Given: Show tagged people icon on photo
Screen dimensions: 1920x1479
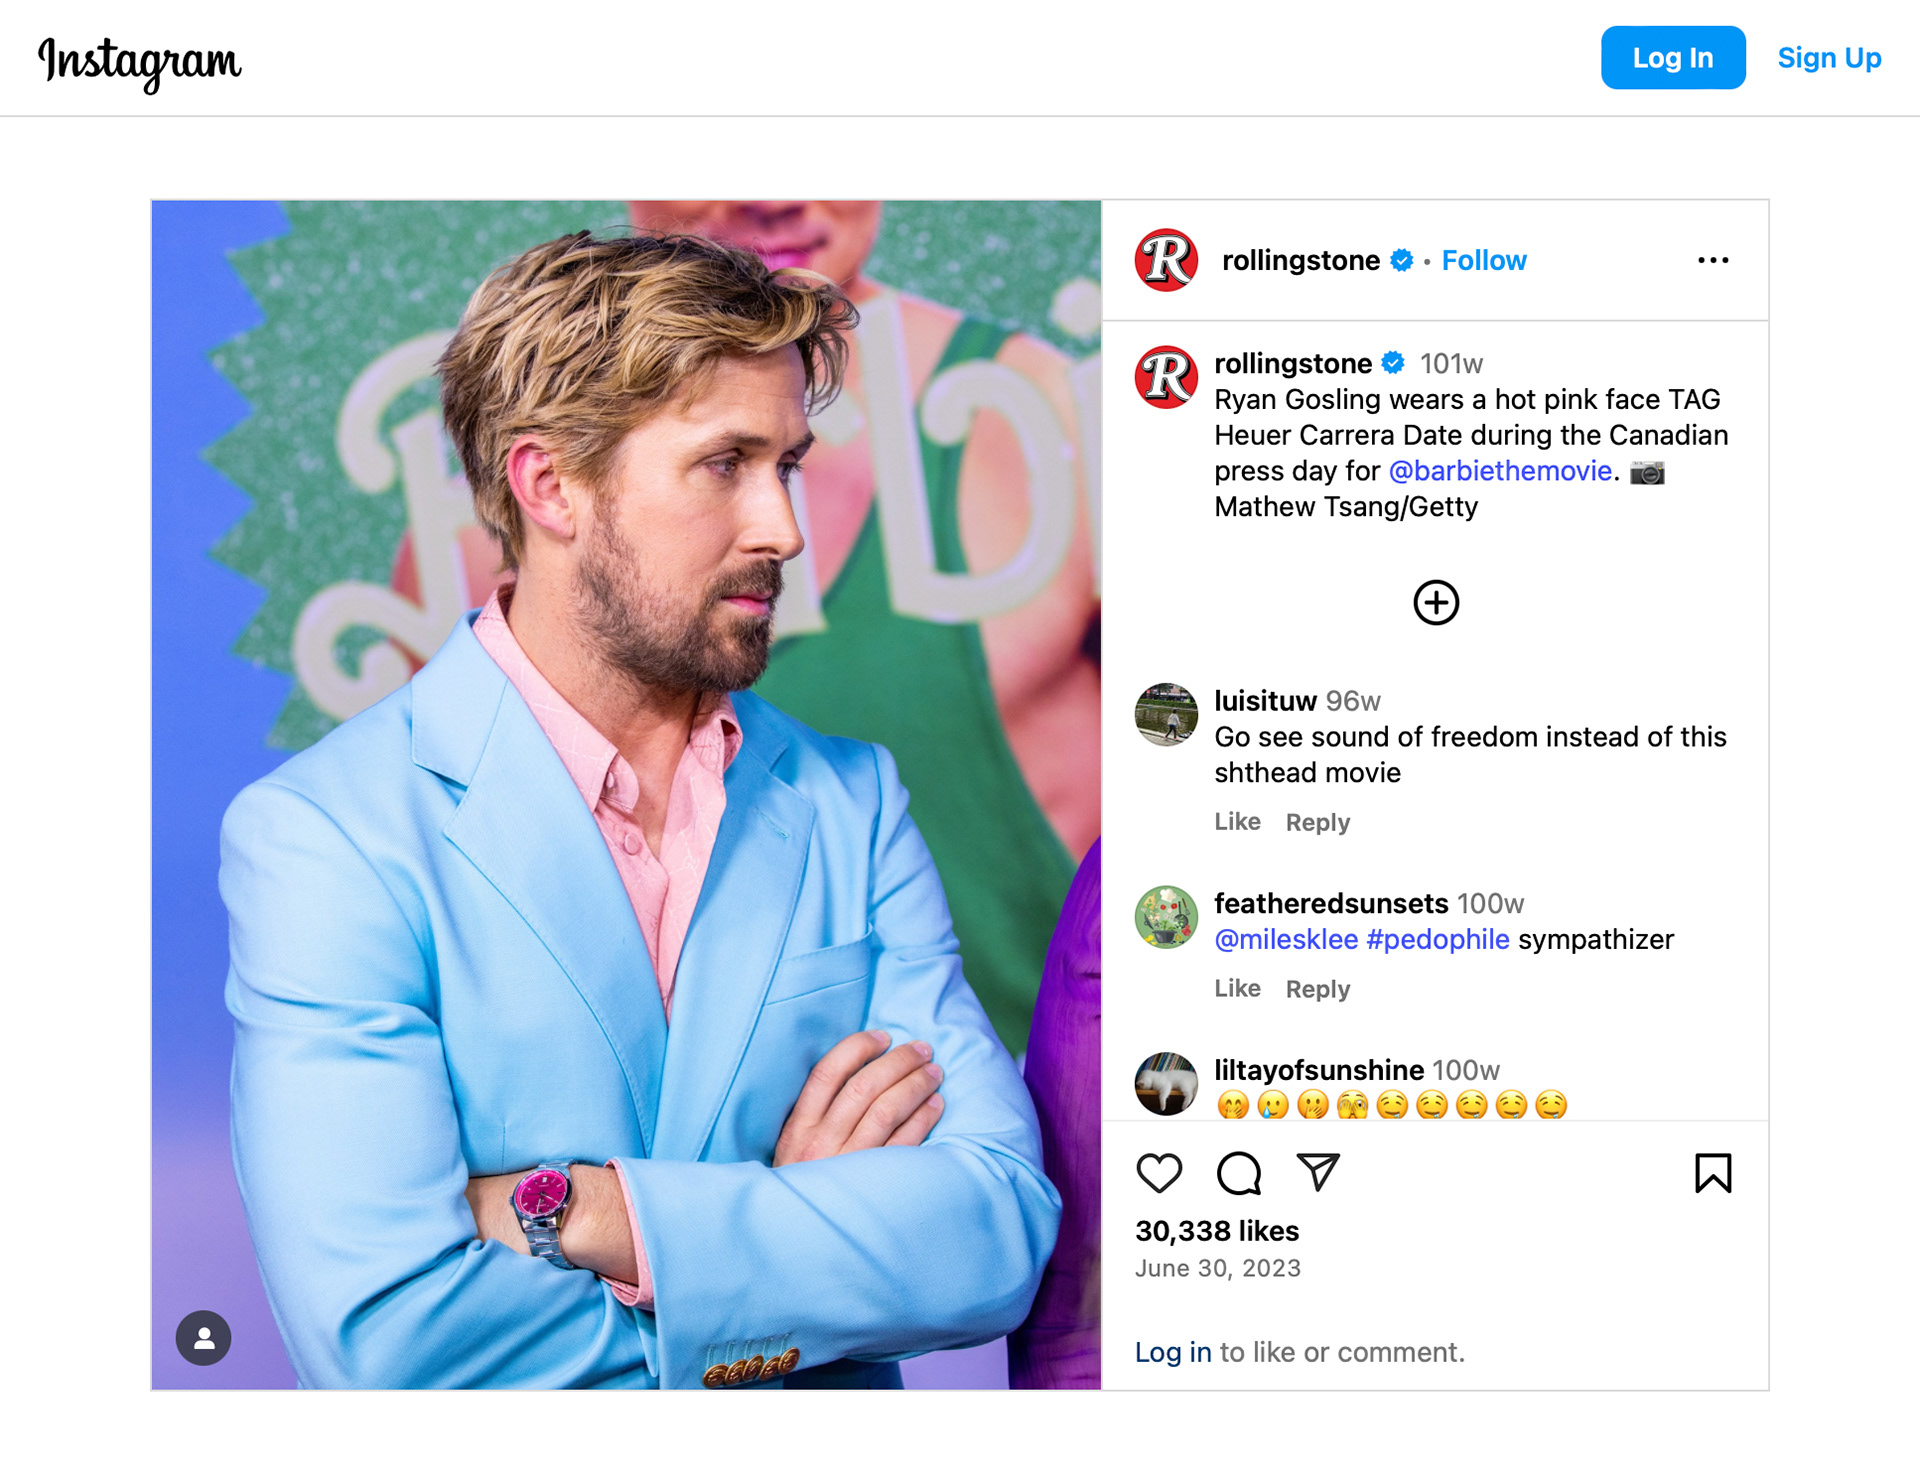Looking at the screenshot, I should tap(204, 1338).
